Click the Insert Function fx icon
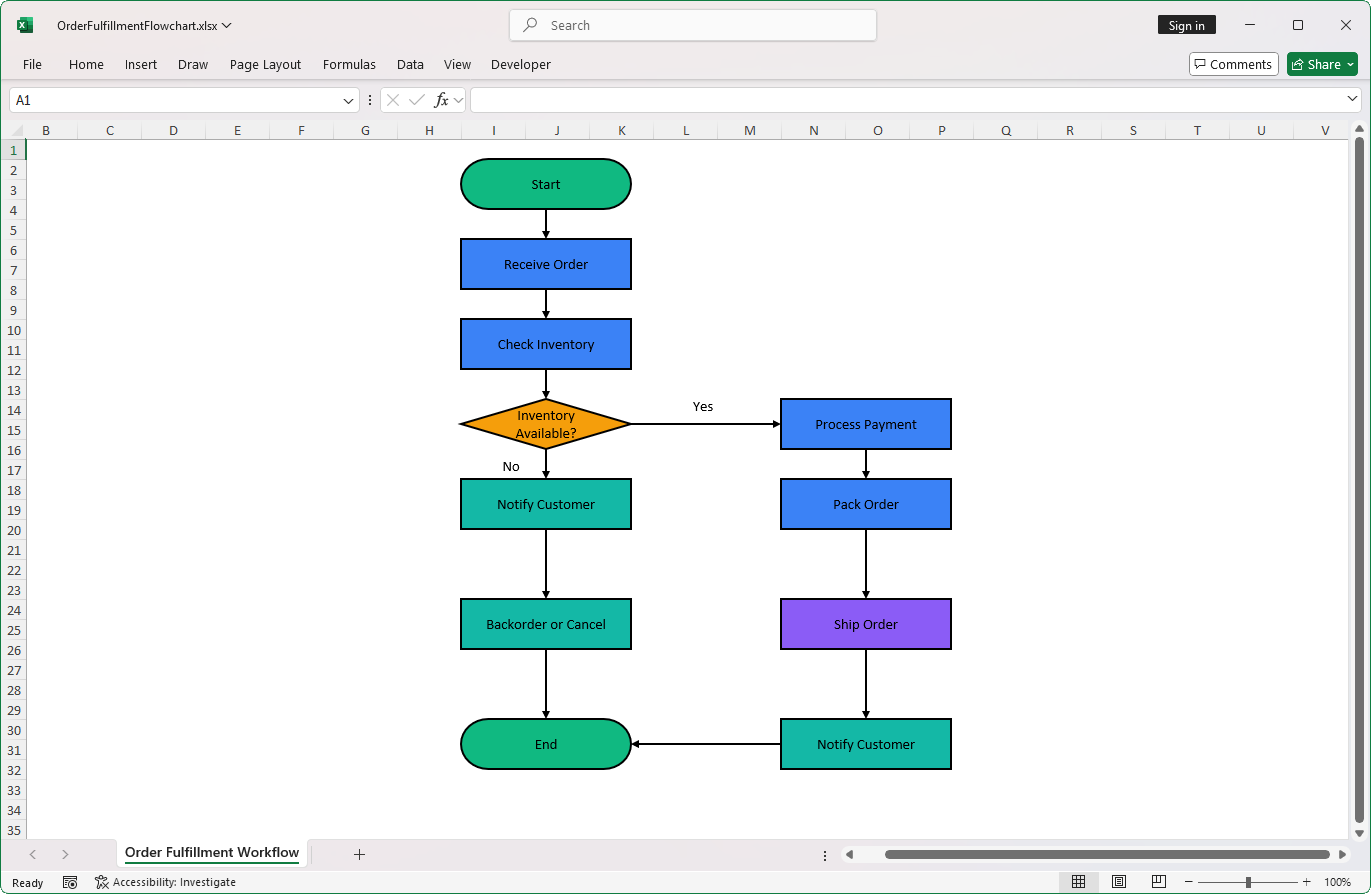 point(441,100)
